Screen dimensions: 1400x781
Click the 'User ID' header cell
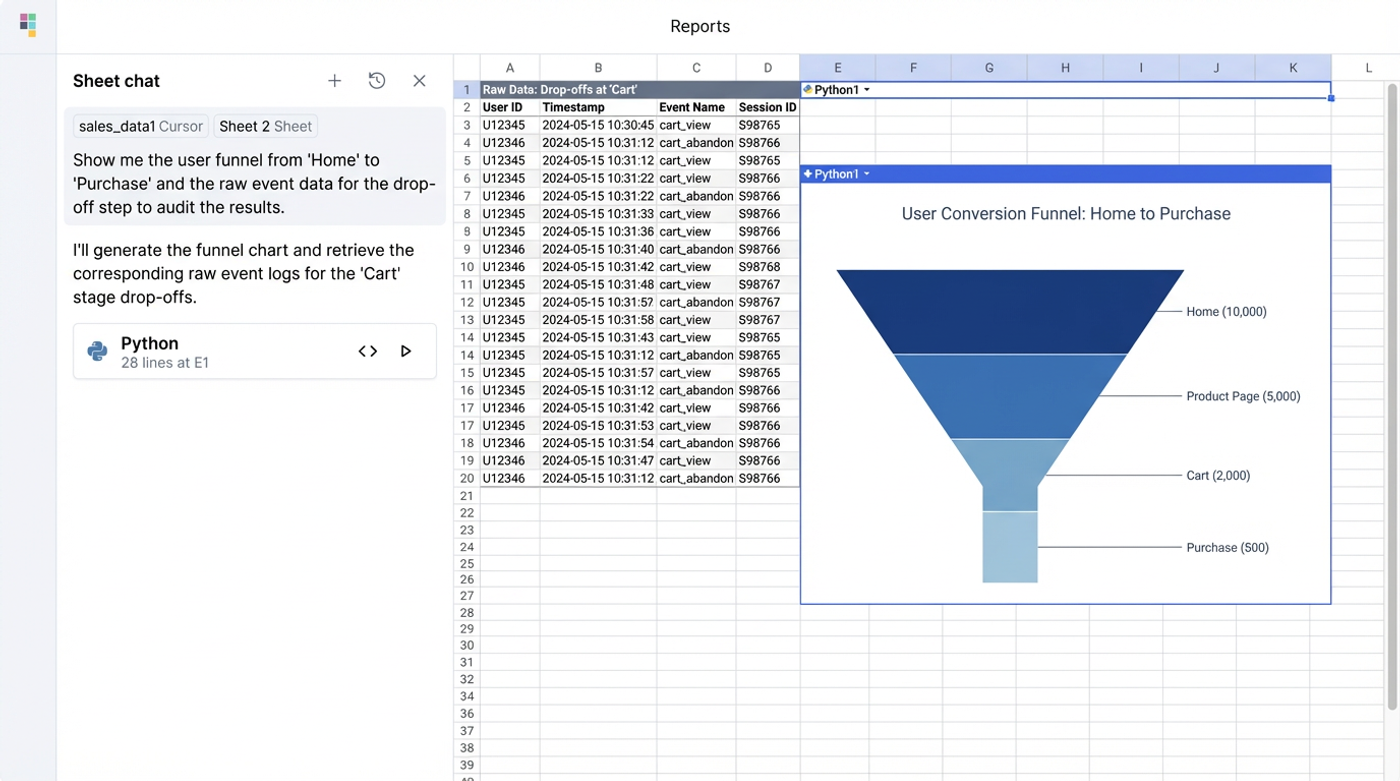click(510, 107)
